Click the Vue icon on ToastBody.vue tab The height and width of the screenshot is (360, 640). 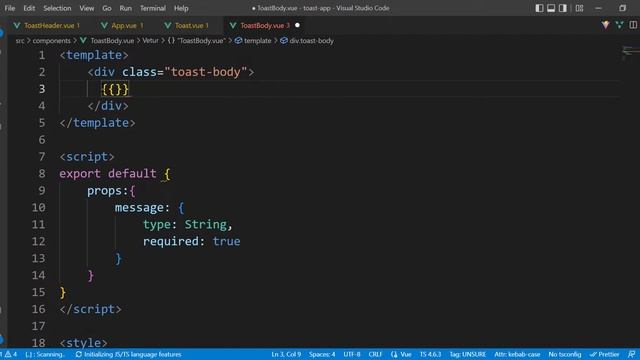(233, 25)
